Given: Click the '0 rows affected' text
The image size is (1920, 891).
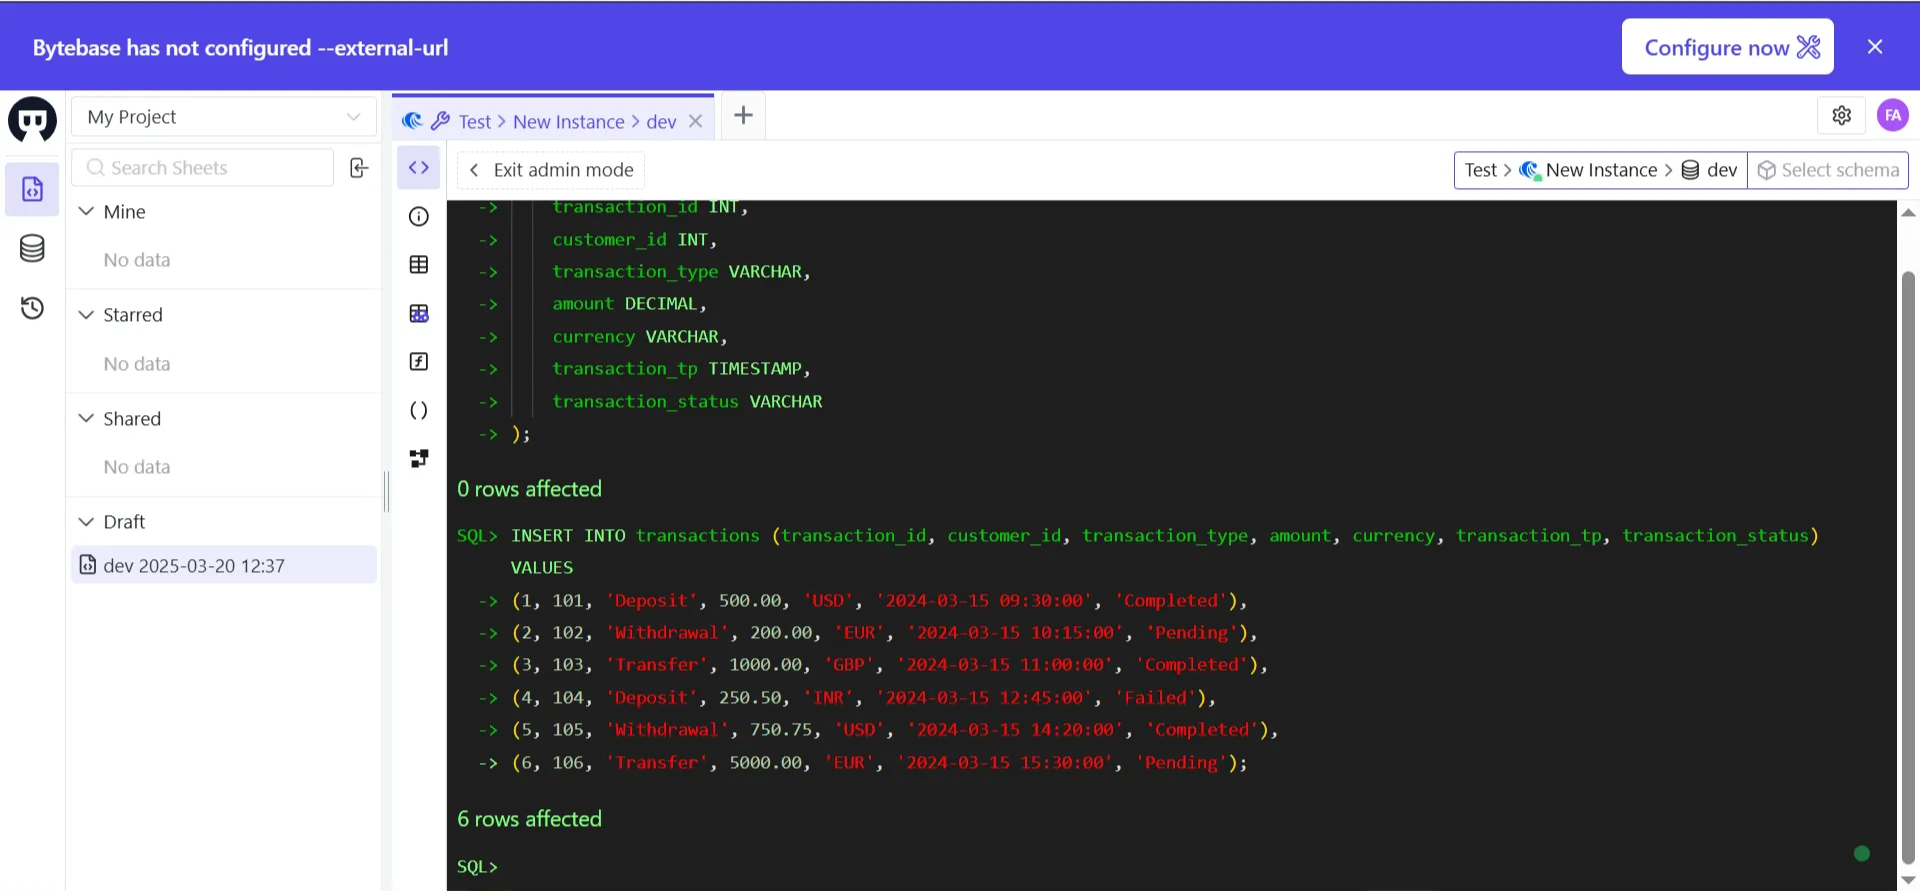Looking at the screenshot, I should coord(530,489).
